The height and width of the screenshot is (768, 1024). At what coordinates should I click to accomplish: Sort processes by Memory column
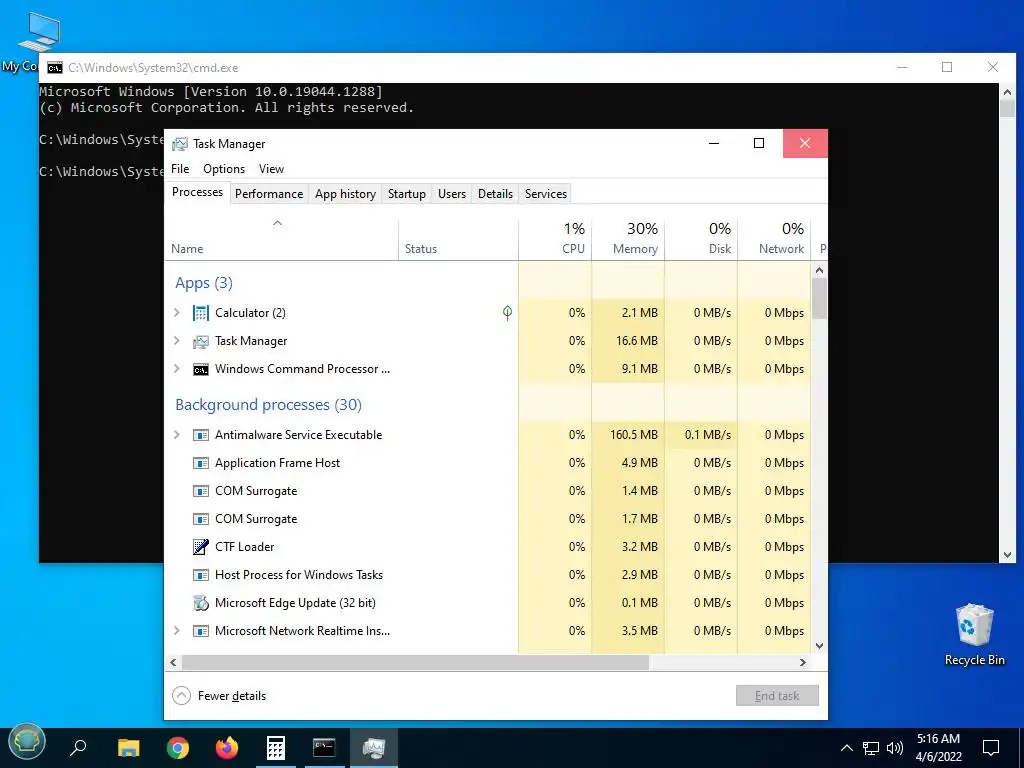tap(628, 239)
